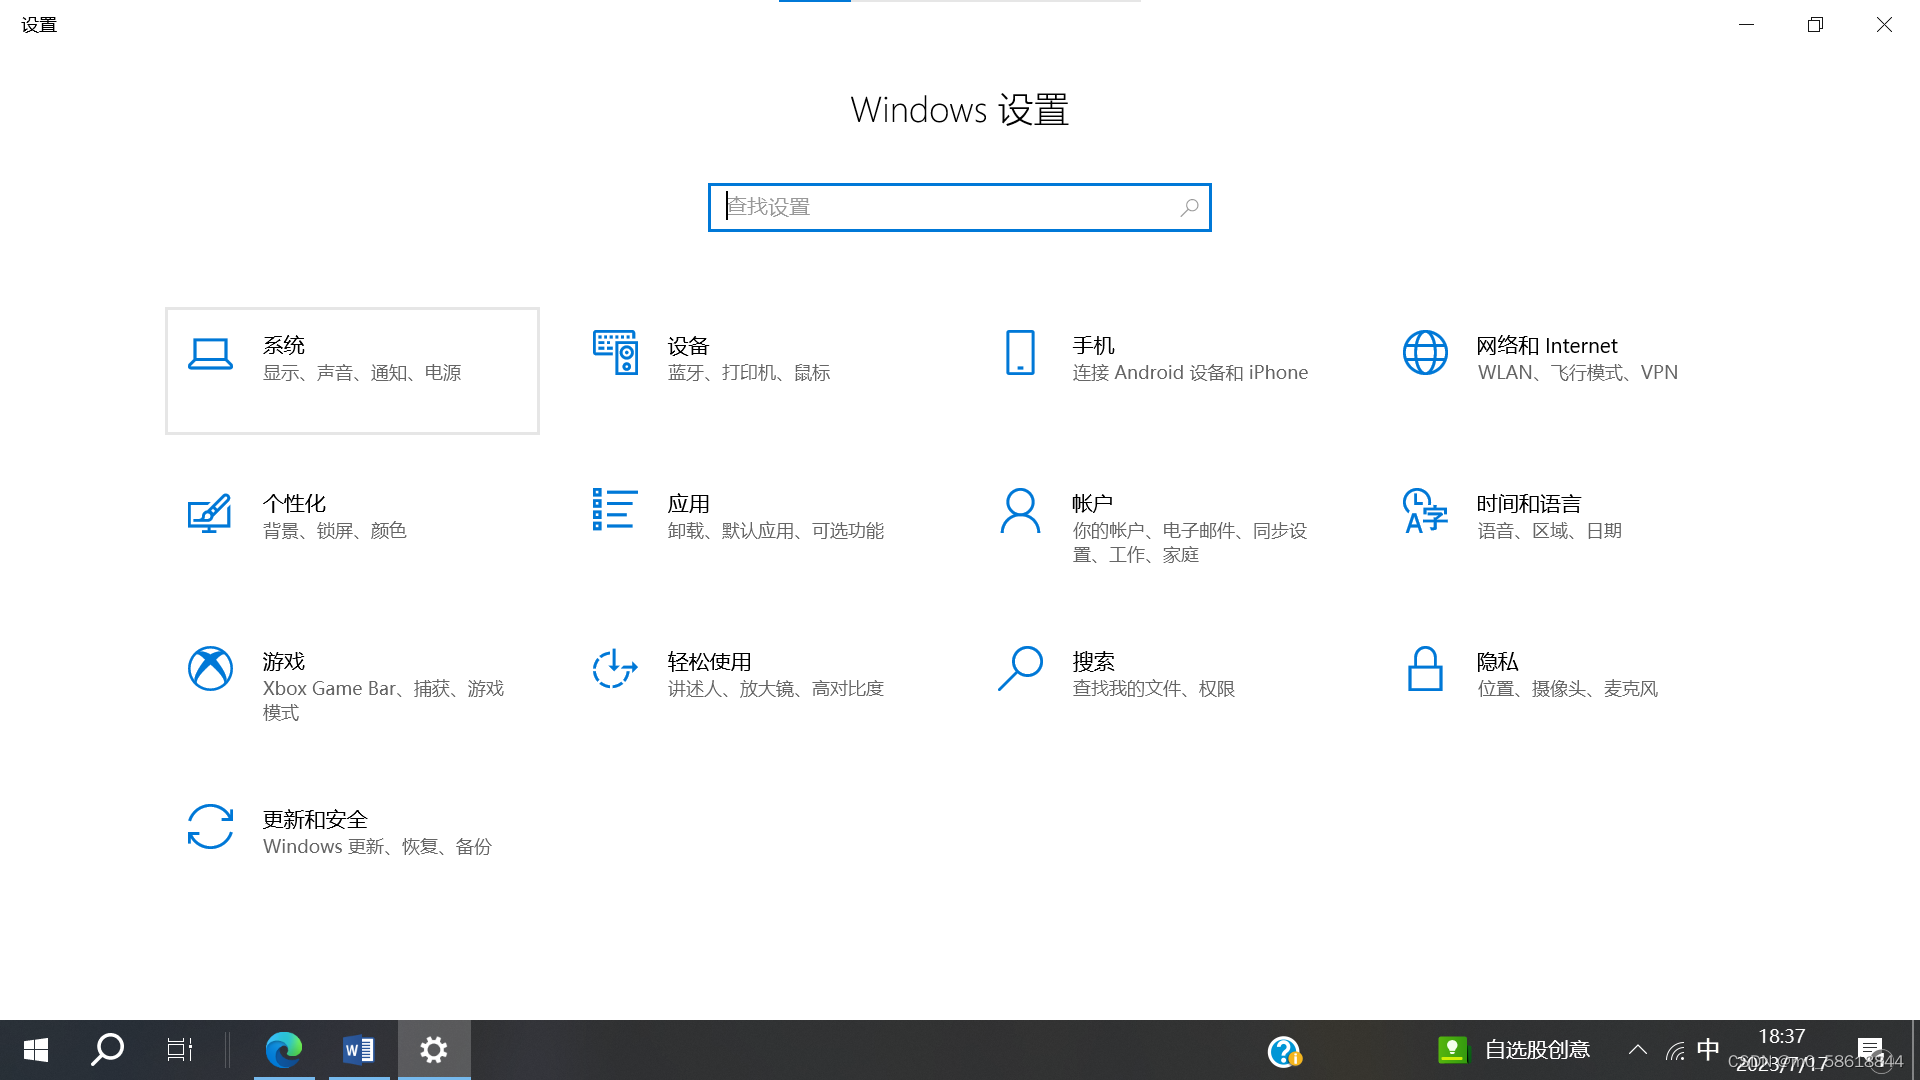Viewport: 1920px width, 1080px height.
Task: Expand the system tray hidden icons chevron
Action: click(x=1637, y=1049)
